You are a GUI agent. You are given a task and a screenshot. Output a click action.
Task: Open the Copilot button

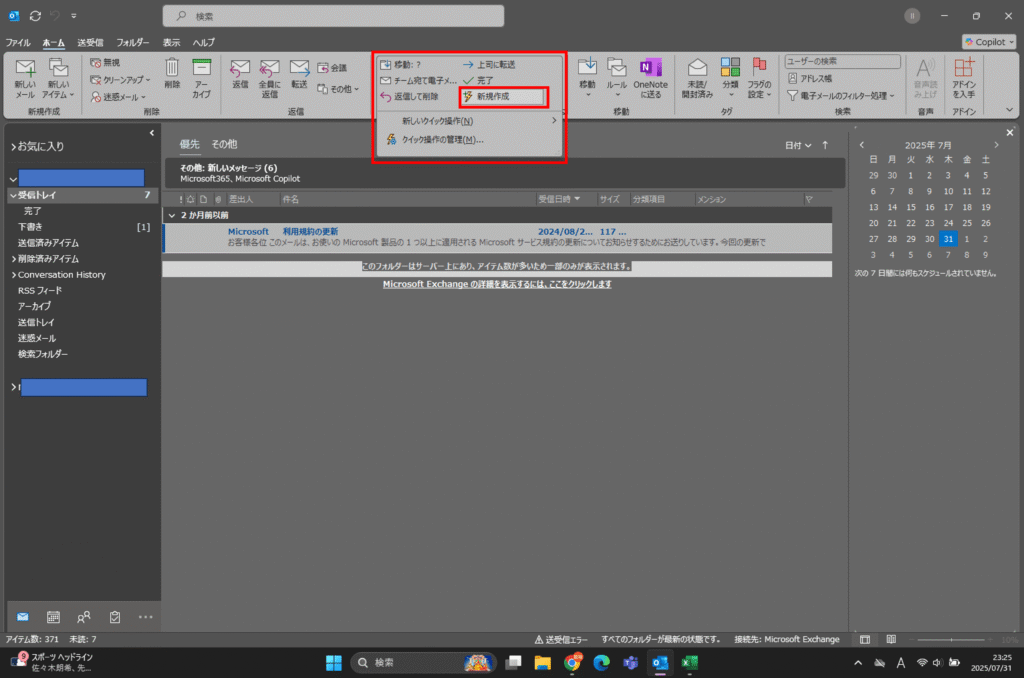(989, 42)
